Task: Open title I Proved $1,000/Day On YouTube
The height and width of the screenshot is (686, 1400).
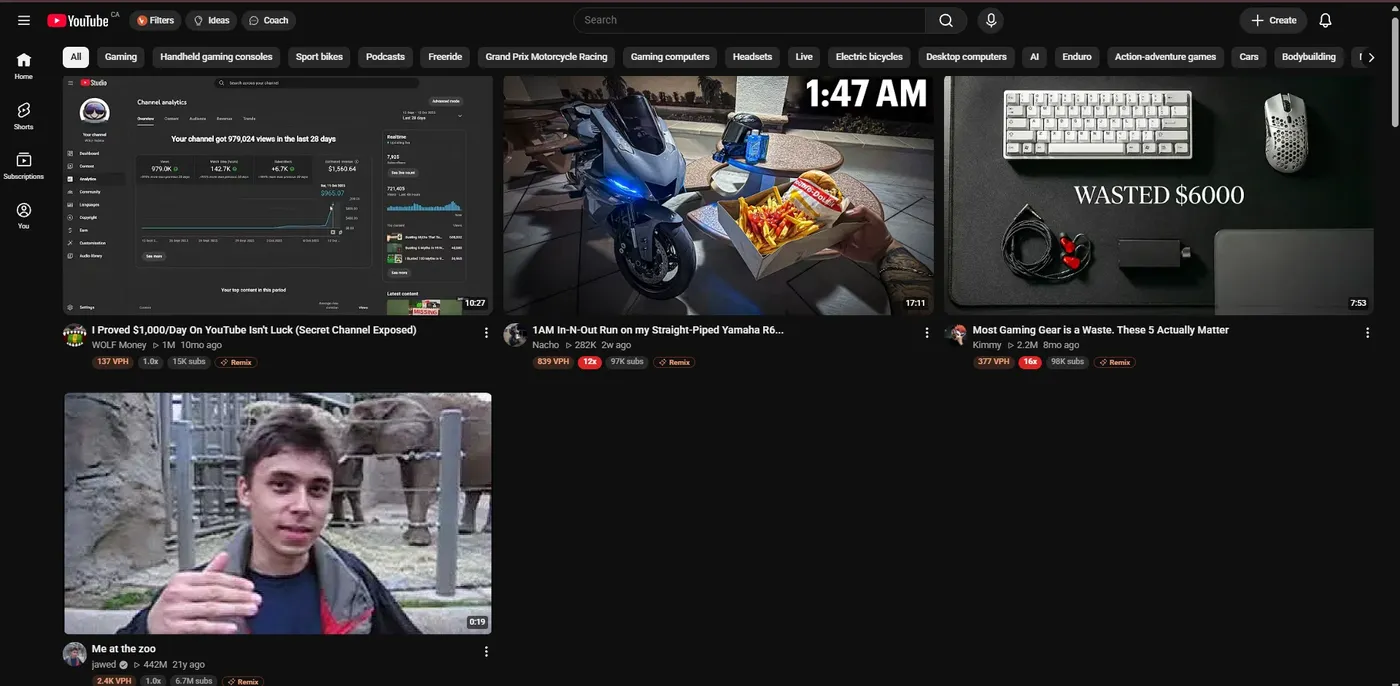Action: (254, 330)
